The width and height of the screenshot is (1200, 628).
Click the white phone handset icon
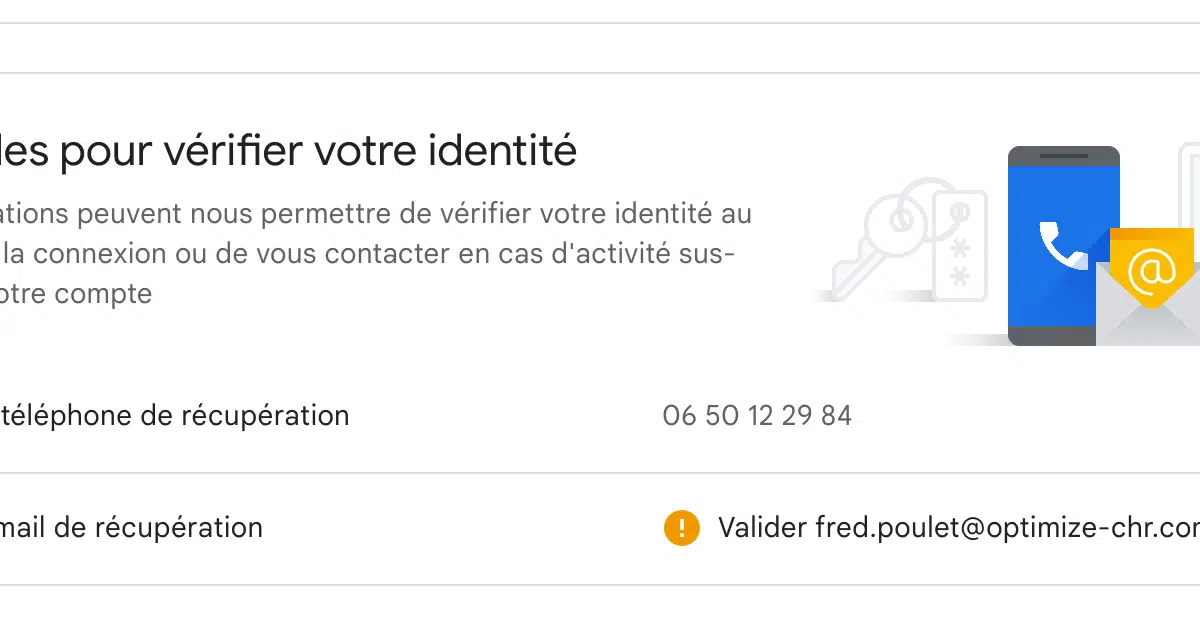pos(1060,246)
